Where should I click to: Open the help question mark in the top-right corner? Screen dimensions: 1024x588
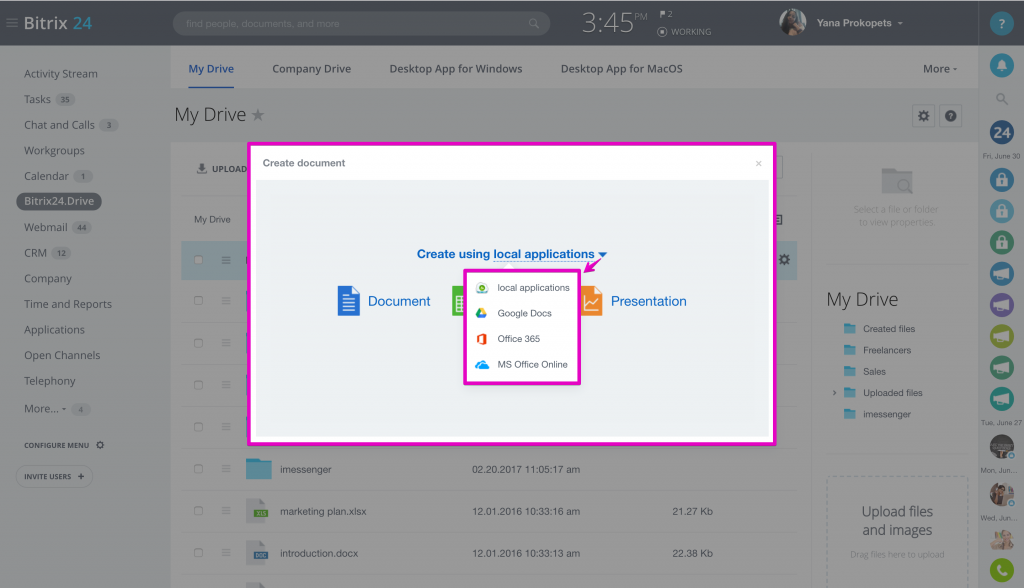(x=1001, y=24)
